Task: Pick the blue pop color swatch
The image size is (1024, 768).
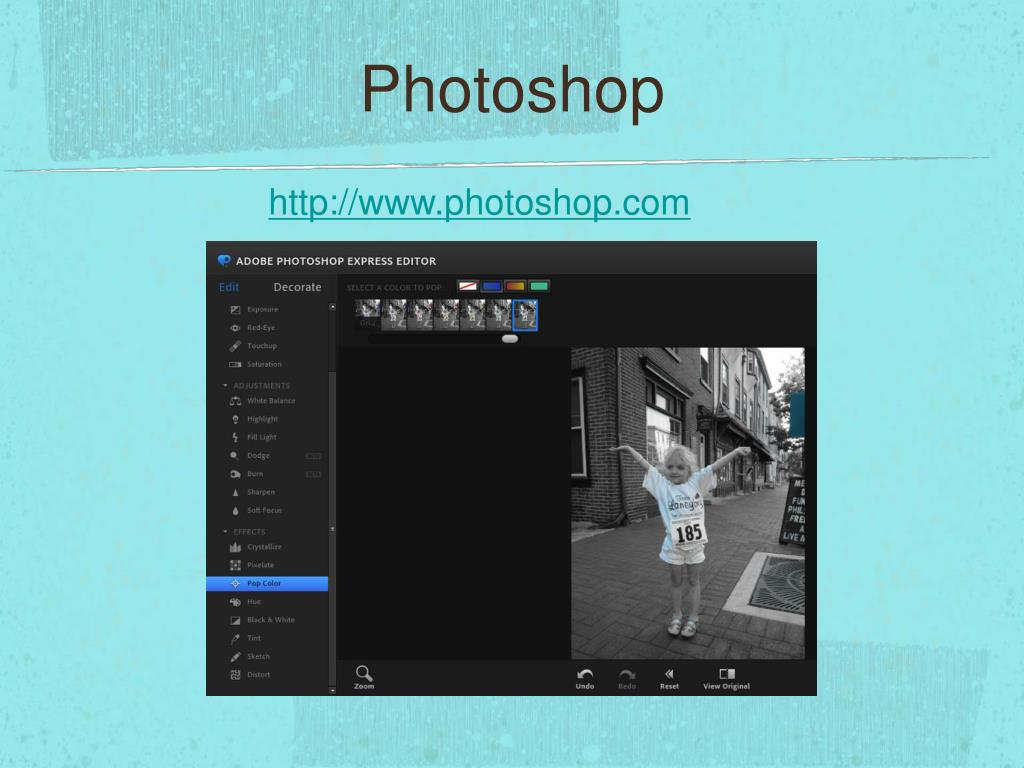Action: [491, 286]
